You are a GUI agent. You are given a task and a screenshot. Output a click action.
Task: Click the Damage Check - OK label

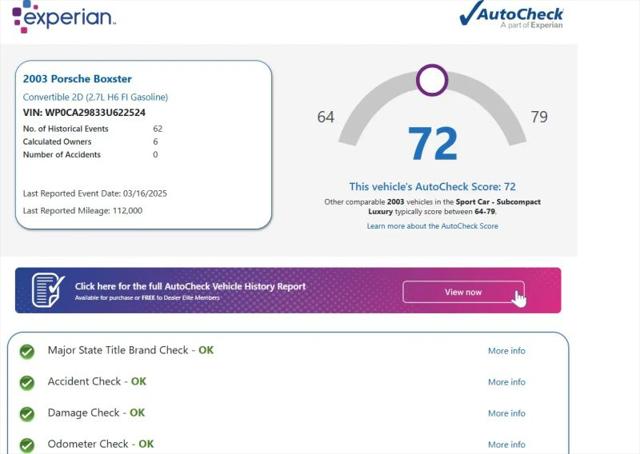click(96, 413)
